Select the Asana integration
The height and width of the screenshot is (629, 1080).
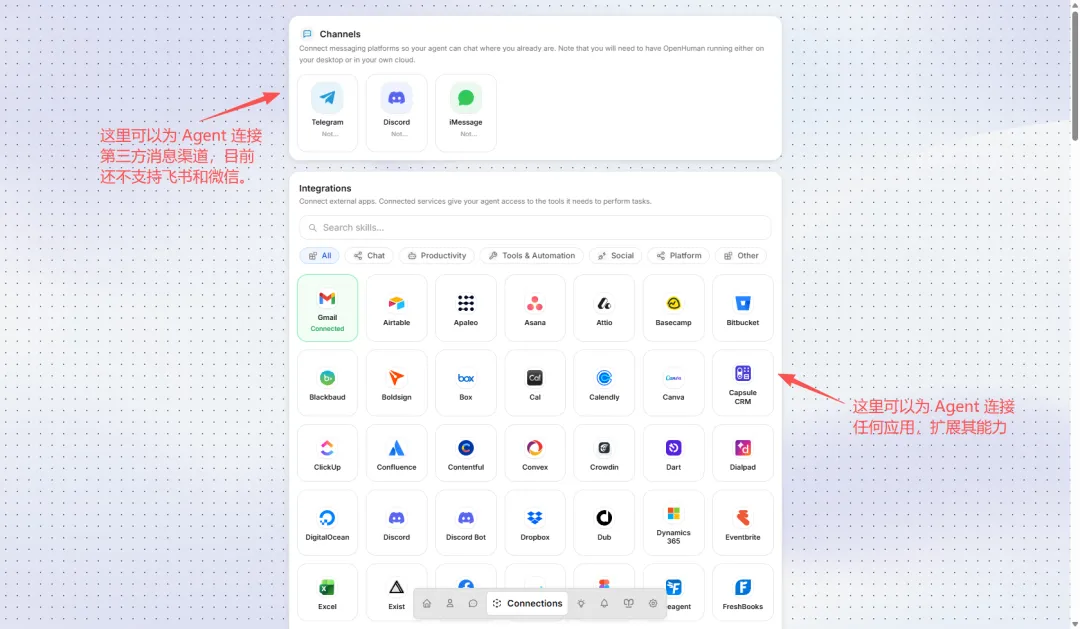tap(535, 308)
